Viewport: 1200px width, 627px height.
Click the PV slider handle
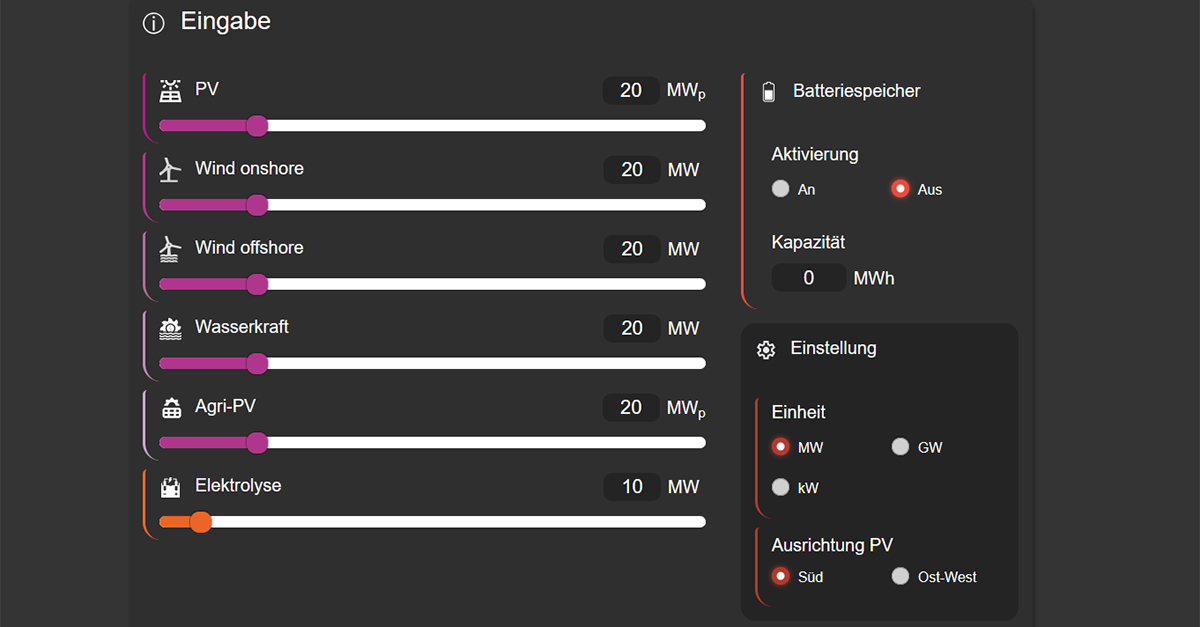tap(257, 126)
